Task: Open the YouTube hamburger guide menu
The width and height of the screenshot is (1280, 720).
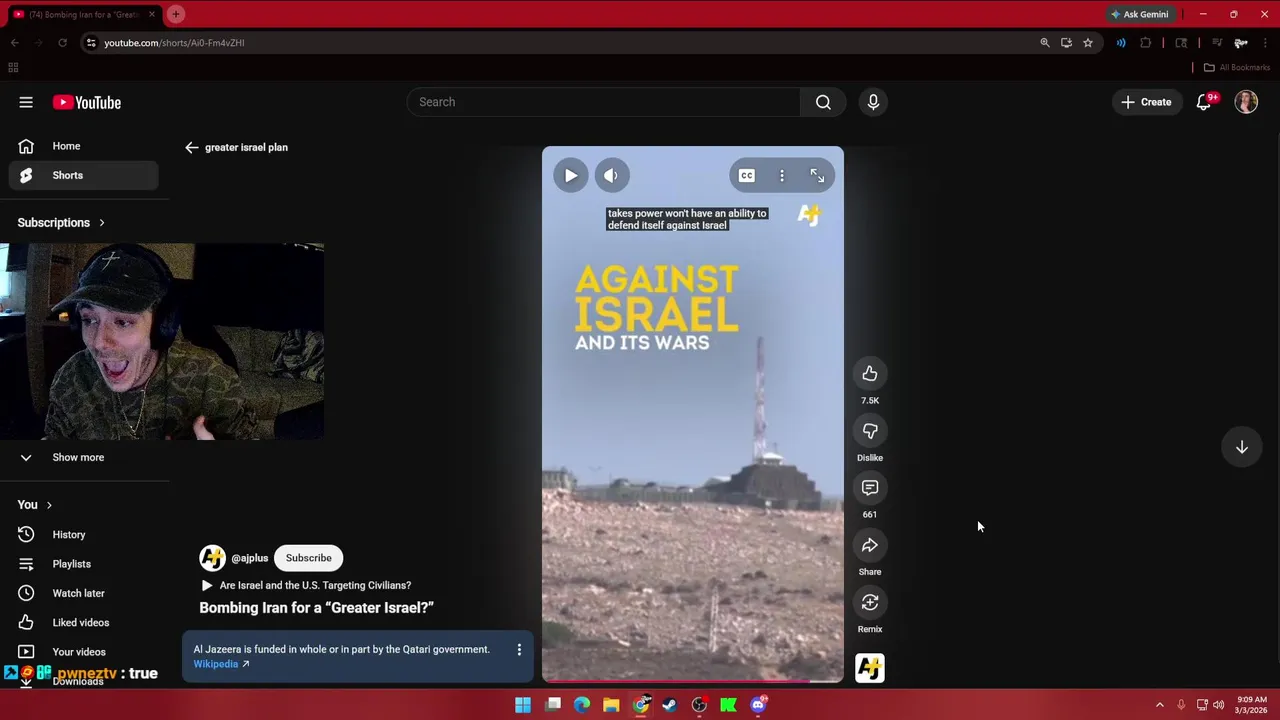Action: point(26,102)
